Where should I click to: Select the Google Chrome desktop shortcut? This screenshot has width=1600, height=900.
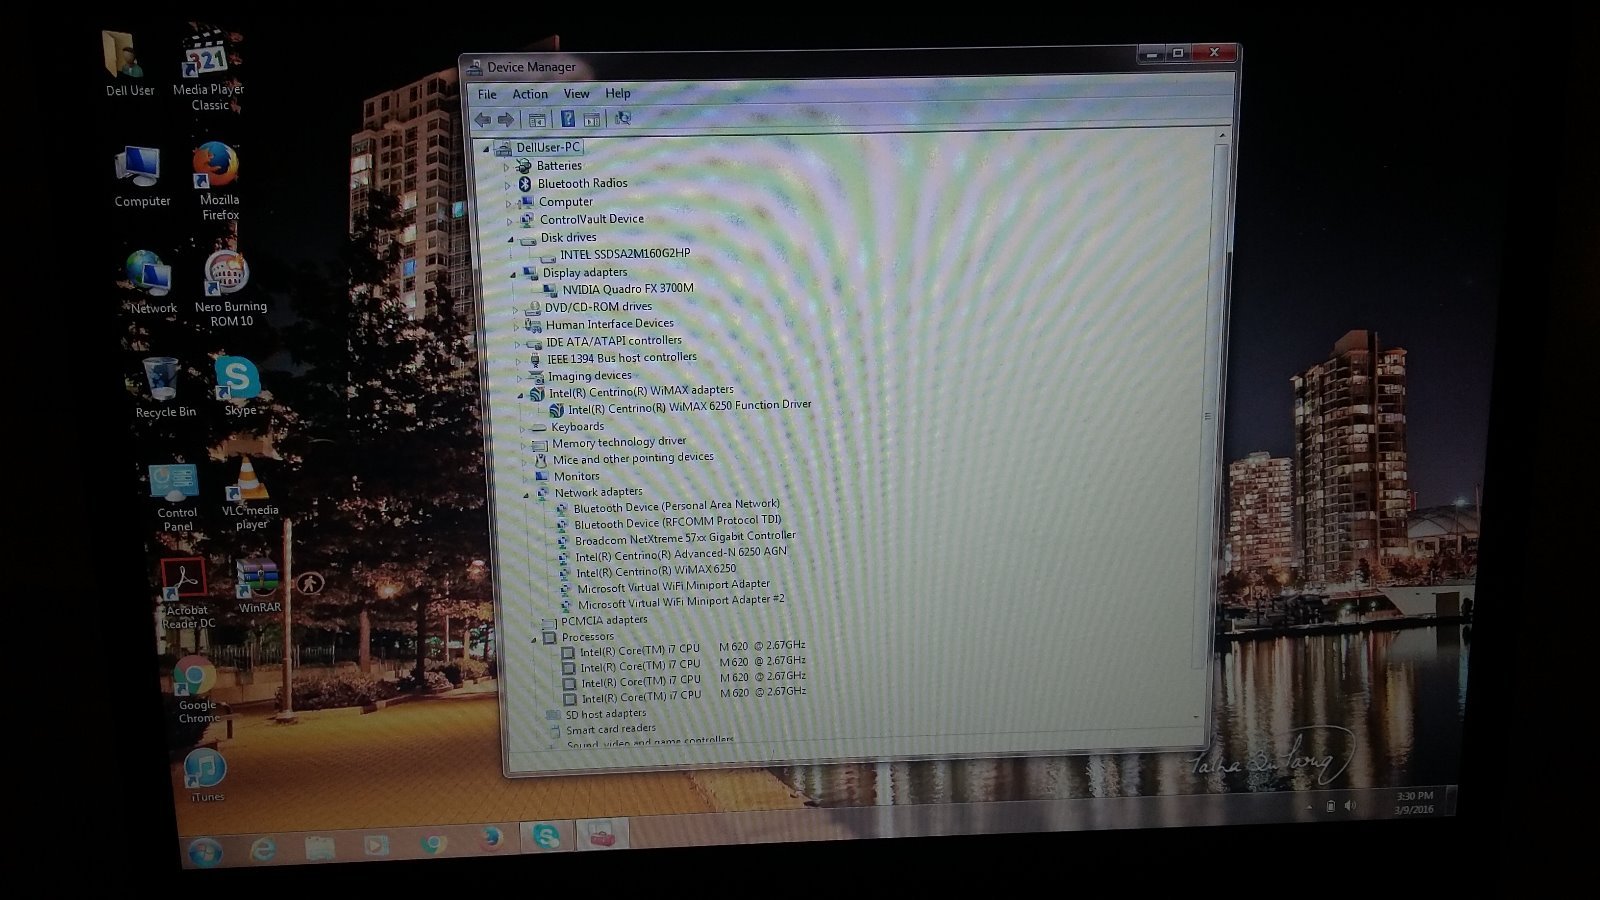(x=197, y=690)
